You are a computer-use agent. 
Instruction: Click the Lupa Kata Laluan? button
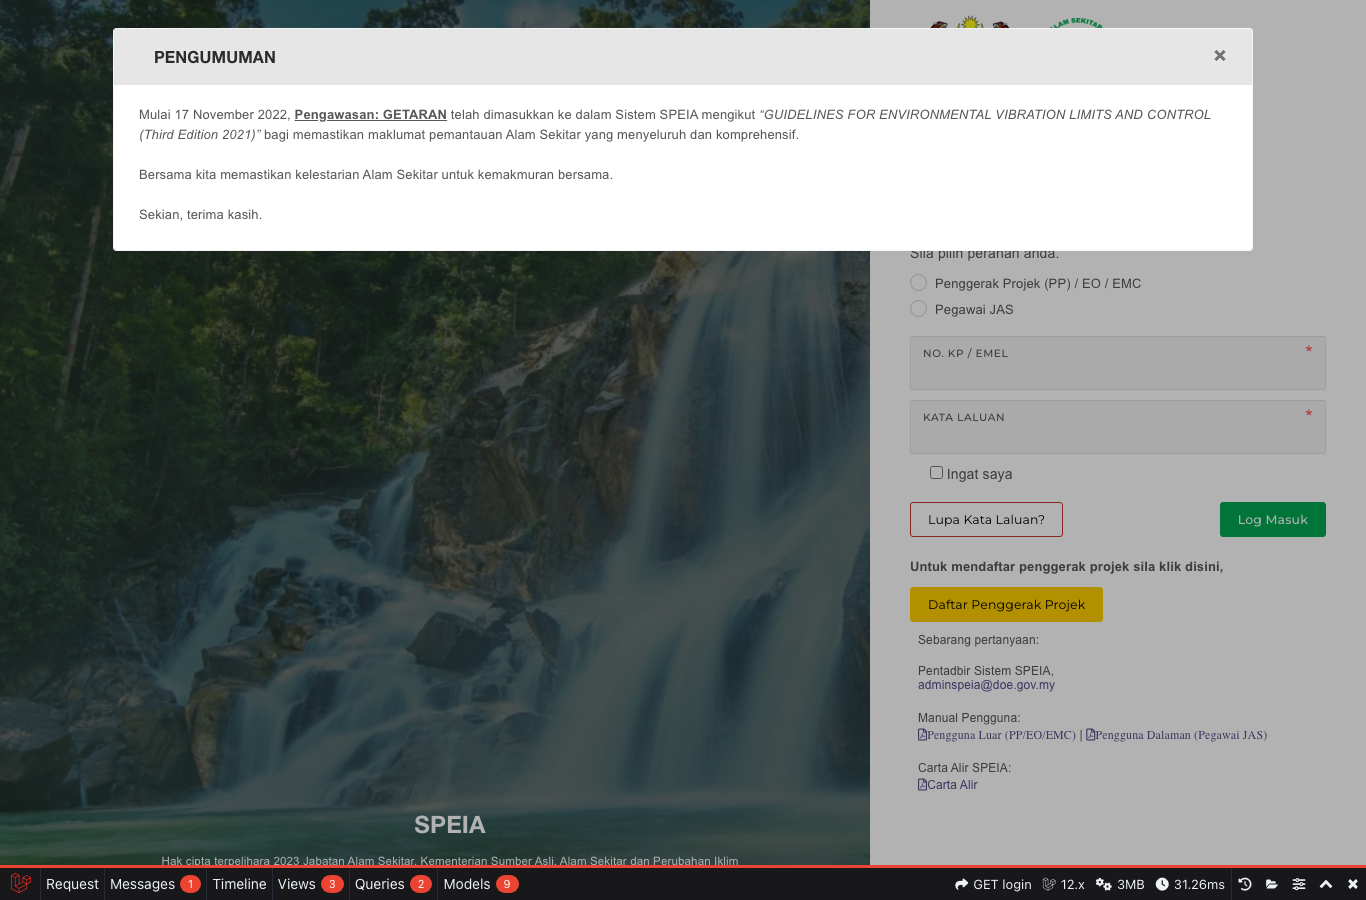[986, 519]
